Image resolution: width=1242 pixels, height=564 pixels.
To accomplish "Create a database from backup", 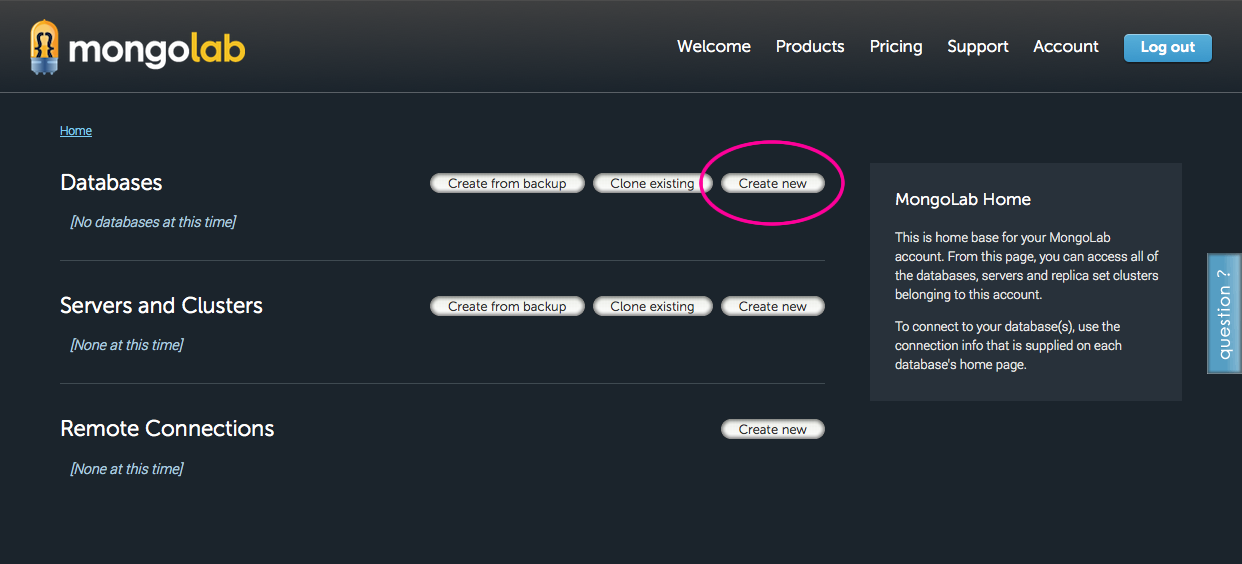I will (507, 184).
